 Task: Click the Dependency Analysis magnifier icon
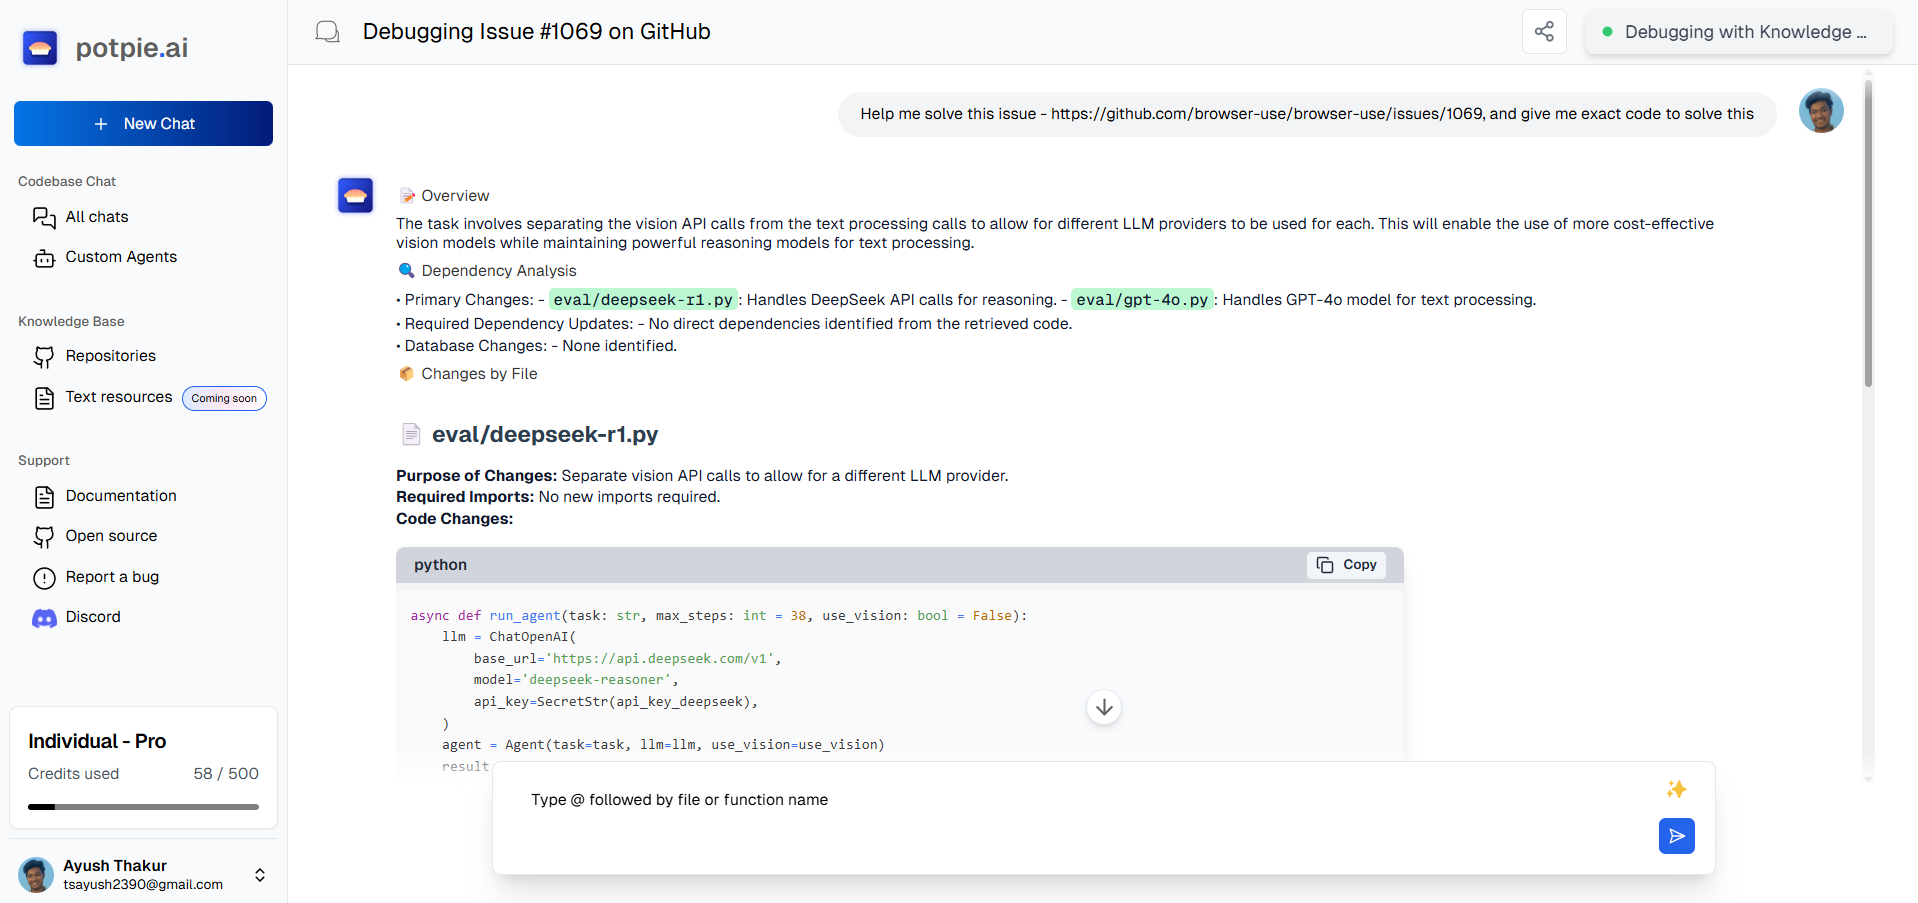(406, 271)
